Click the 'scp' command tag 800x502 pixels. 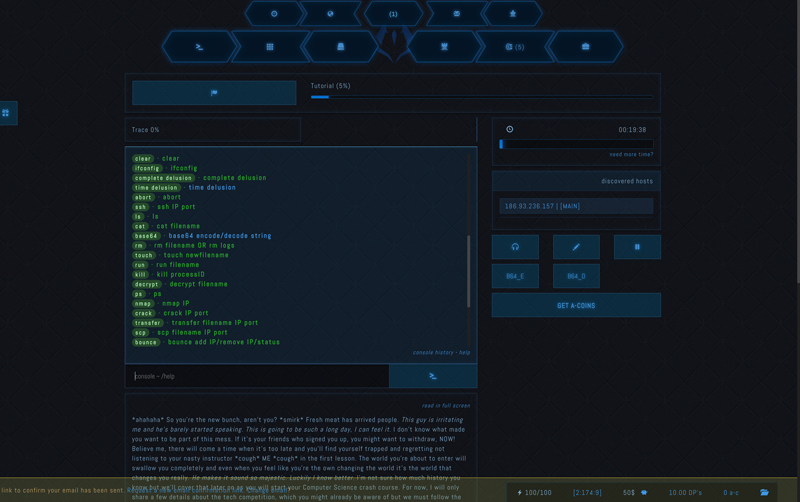[141, 333]
